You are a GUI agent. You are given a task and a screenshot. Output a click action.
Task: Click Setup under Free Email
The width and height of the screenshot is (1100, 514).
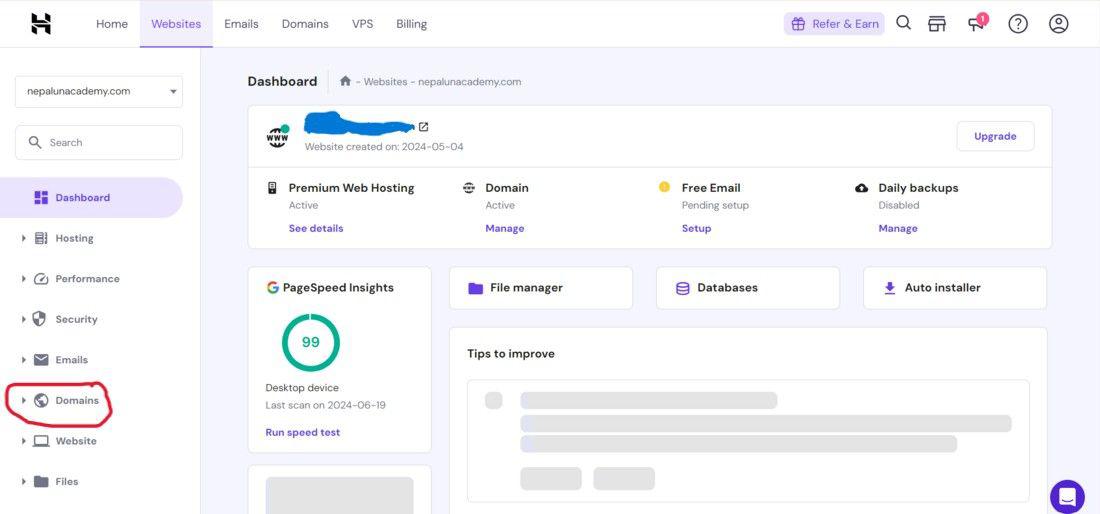pyautogui.click(x=696, y=229)
